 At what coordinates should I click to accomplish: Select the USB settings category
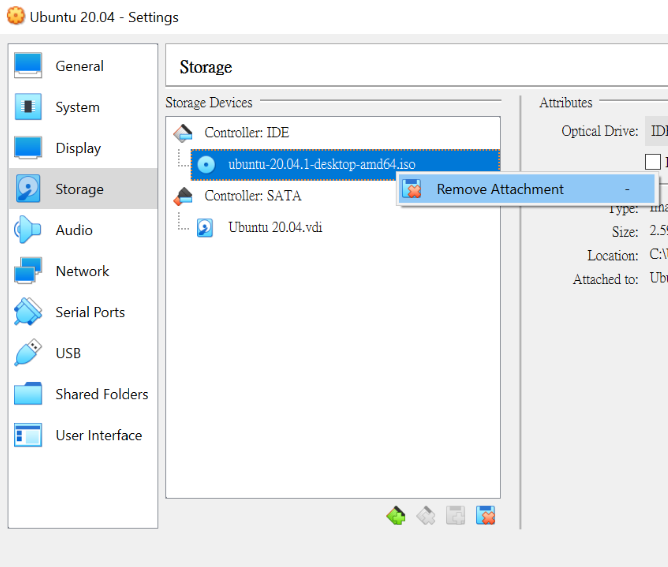[83, 353]
